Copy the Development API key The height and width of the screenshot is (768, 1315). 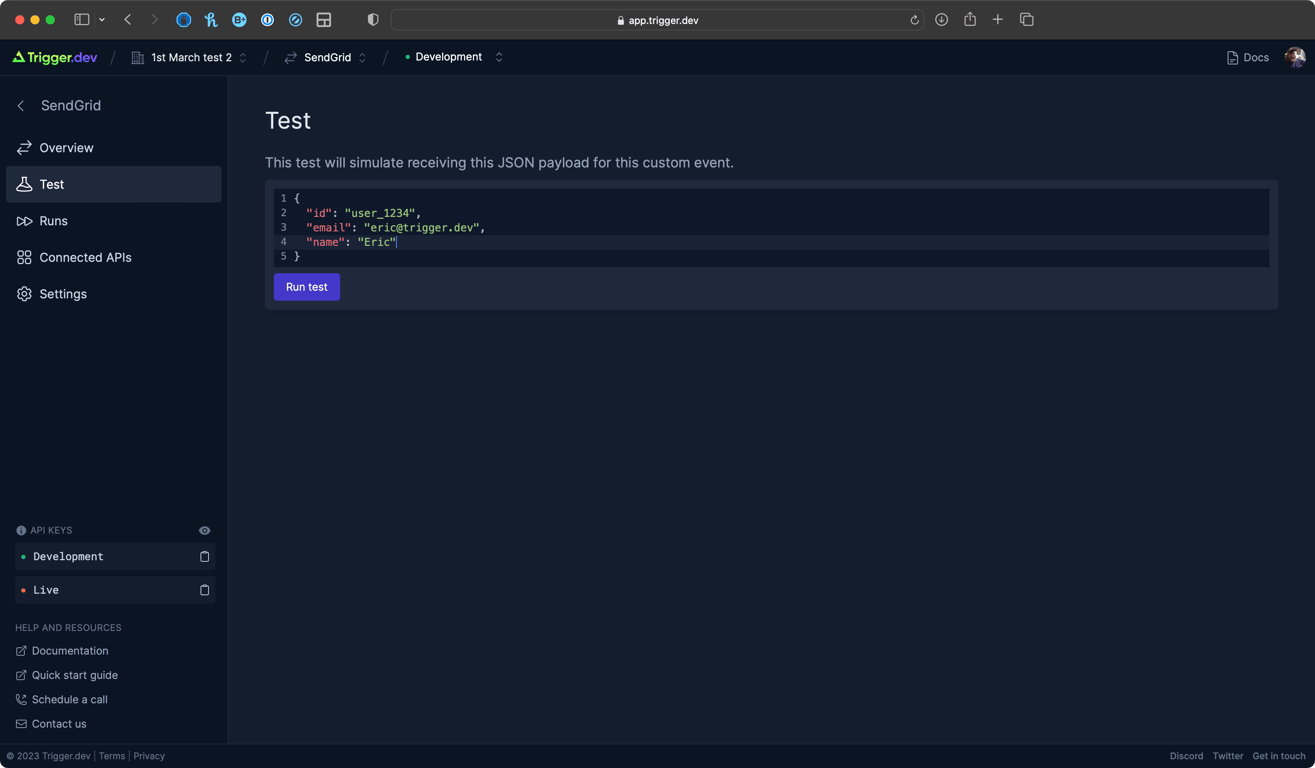pos(204,556)
